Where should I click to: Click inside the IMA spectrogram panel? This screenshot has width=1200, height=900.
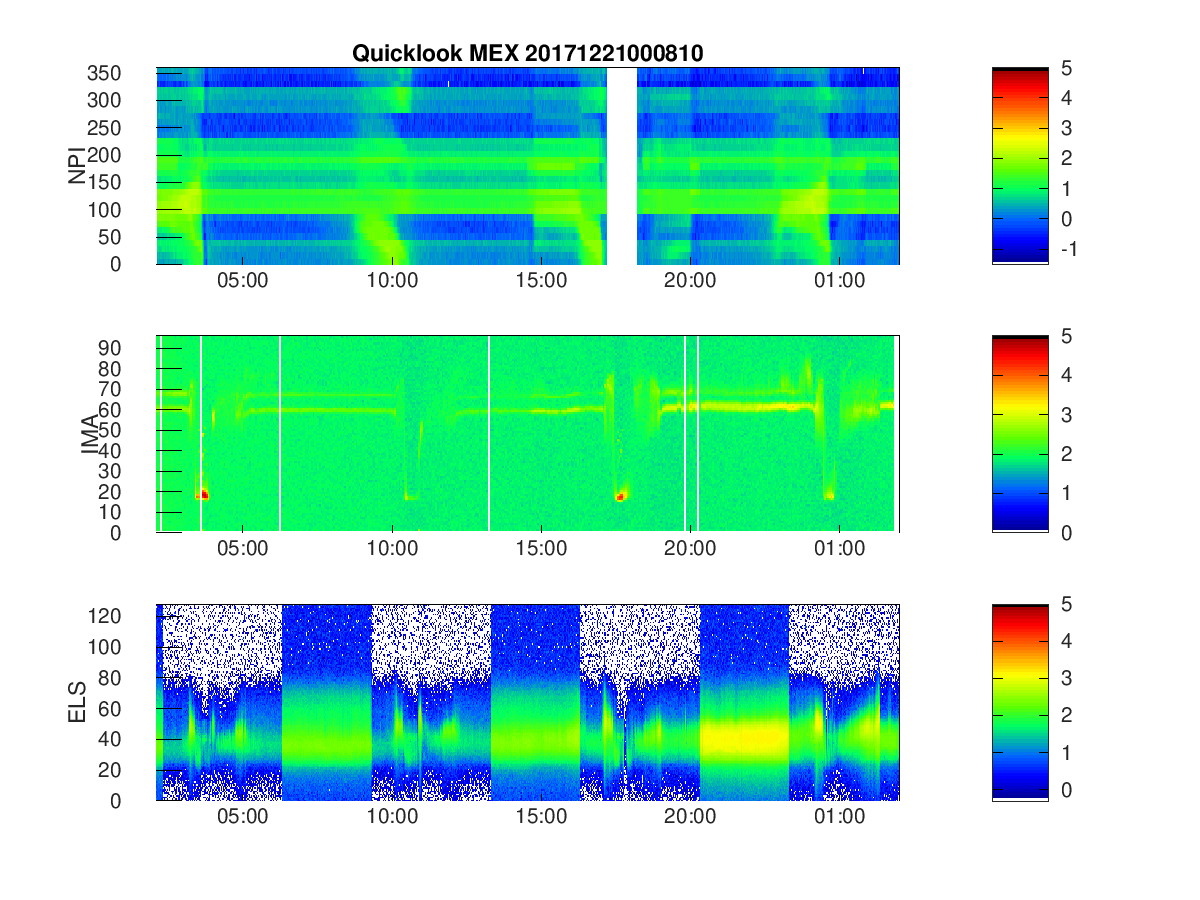pyautogui.click(x=528, y=434)
